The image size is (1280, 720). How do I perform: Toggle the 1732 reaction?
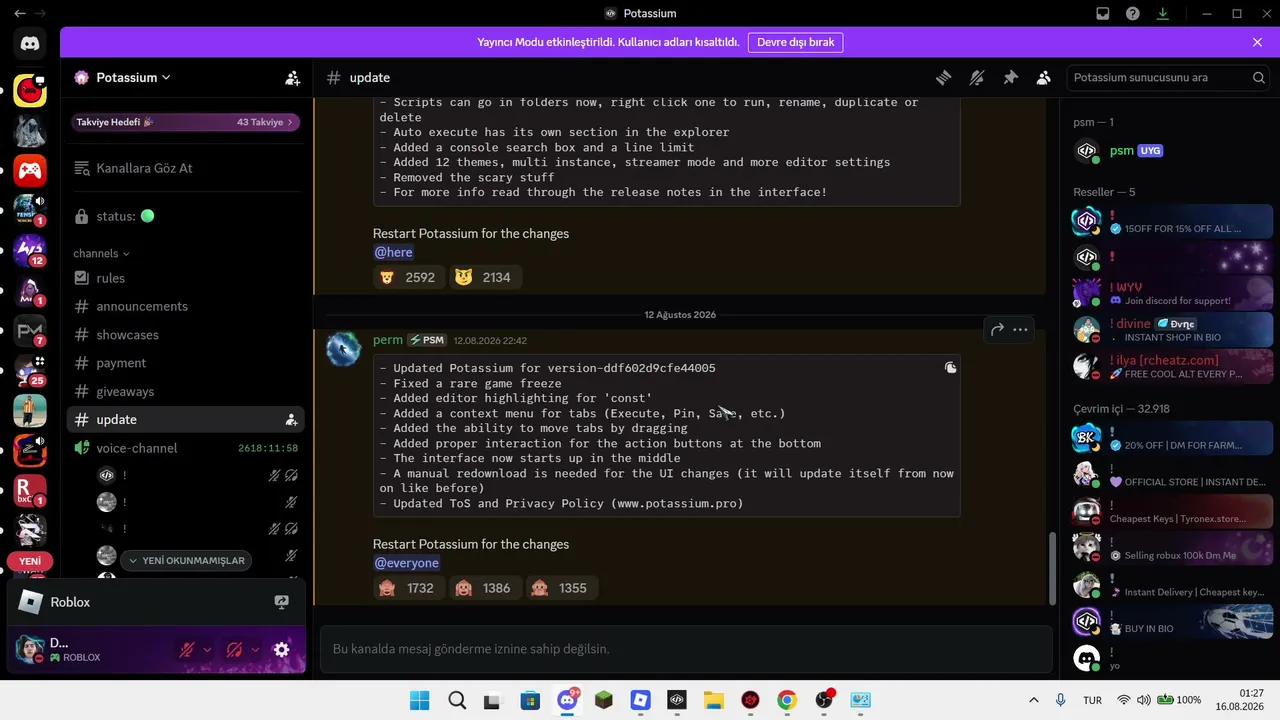407,588
